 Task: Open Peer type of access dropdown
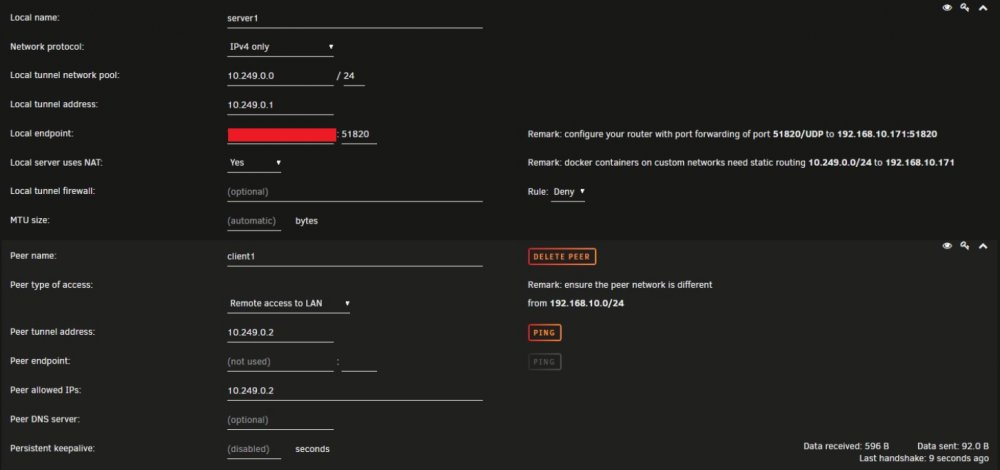[x=288, y=304]
